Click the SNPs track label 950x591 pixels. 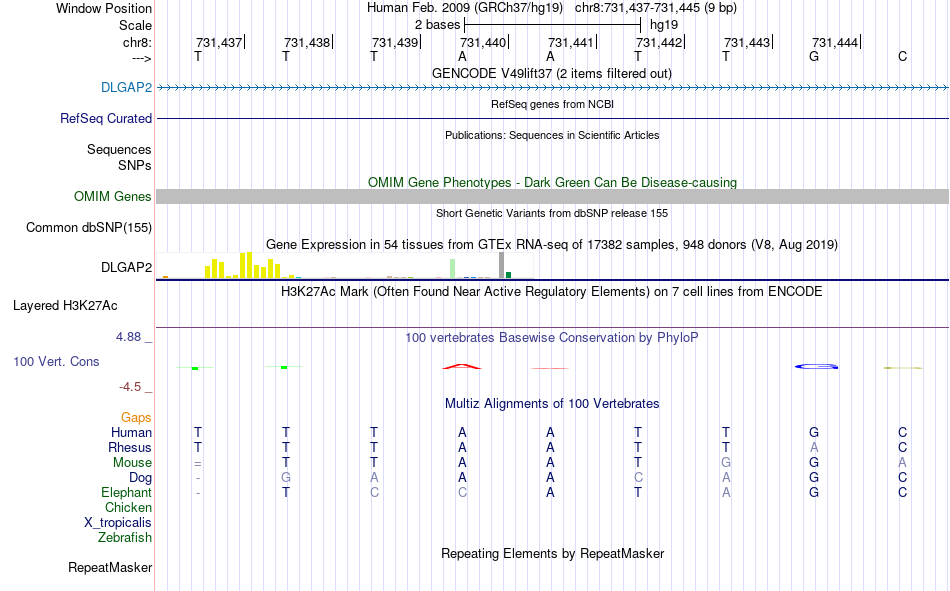pos(135,165)
